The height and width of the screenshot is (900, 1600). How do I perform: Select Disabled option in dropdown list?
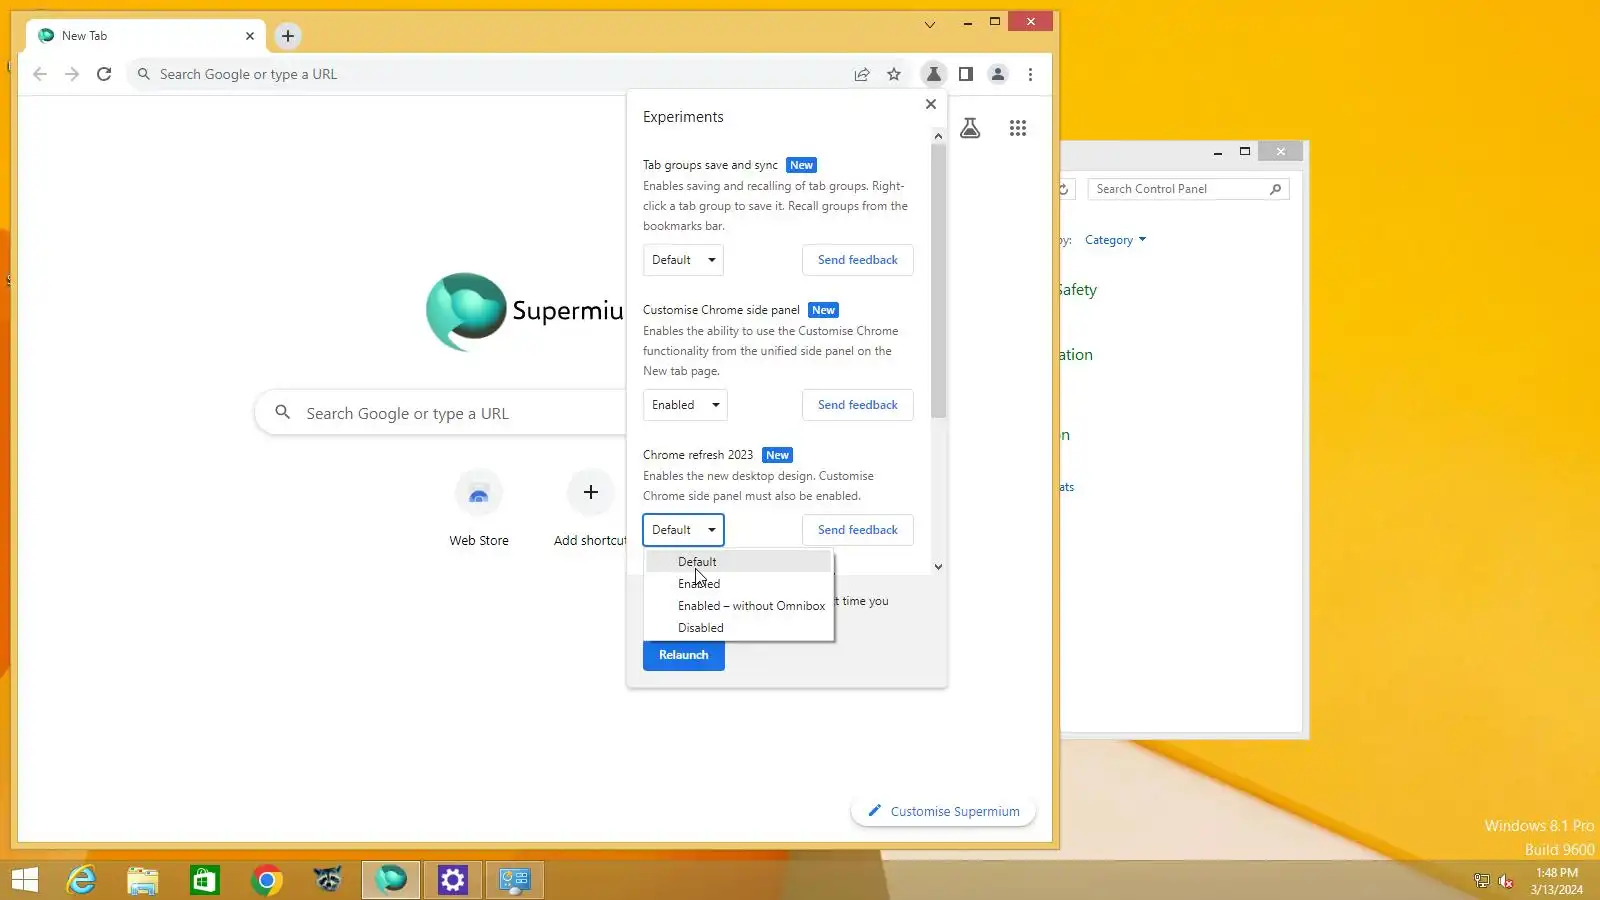739,628
